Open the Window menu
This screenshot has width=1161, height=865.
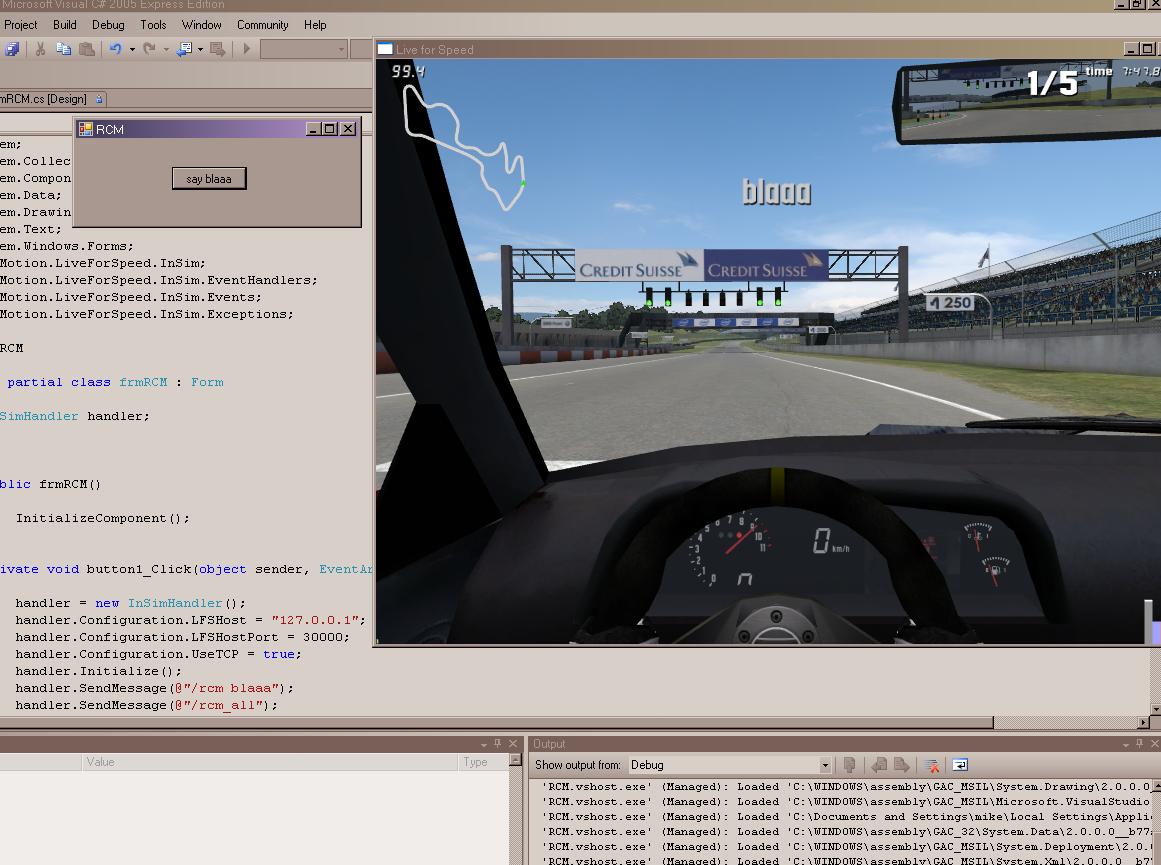(x=201, y=24)
